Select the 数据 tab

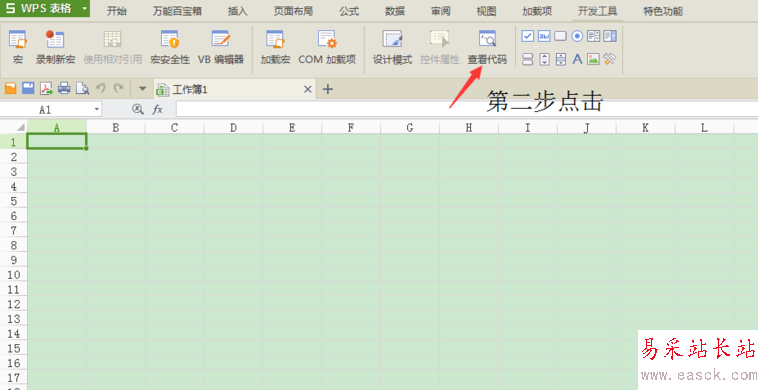click(x=395, y=11)
